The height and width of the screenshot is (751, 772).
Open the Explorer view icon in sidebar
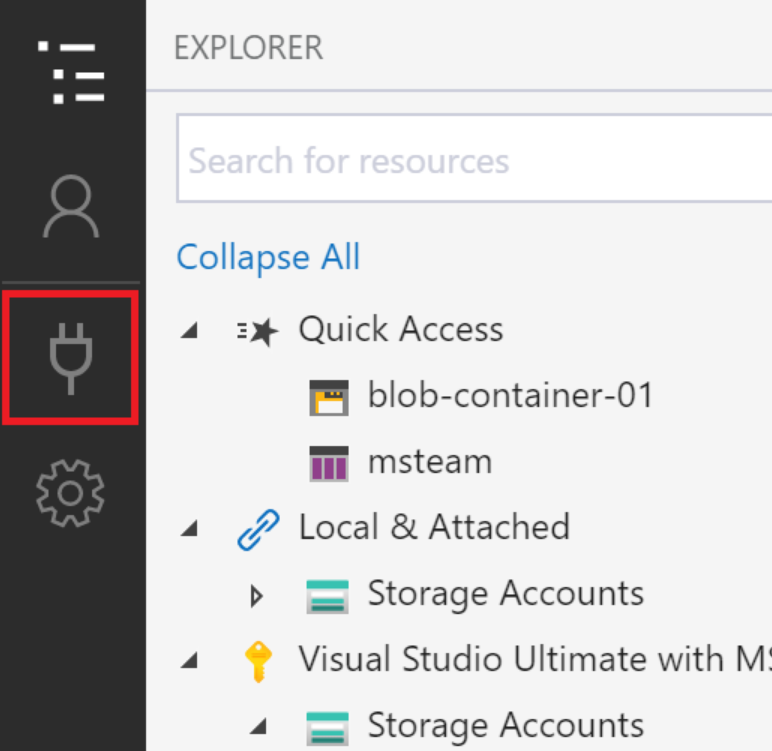[71, 72]
